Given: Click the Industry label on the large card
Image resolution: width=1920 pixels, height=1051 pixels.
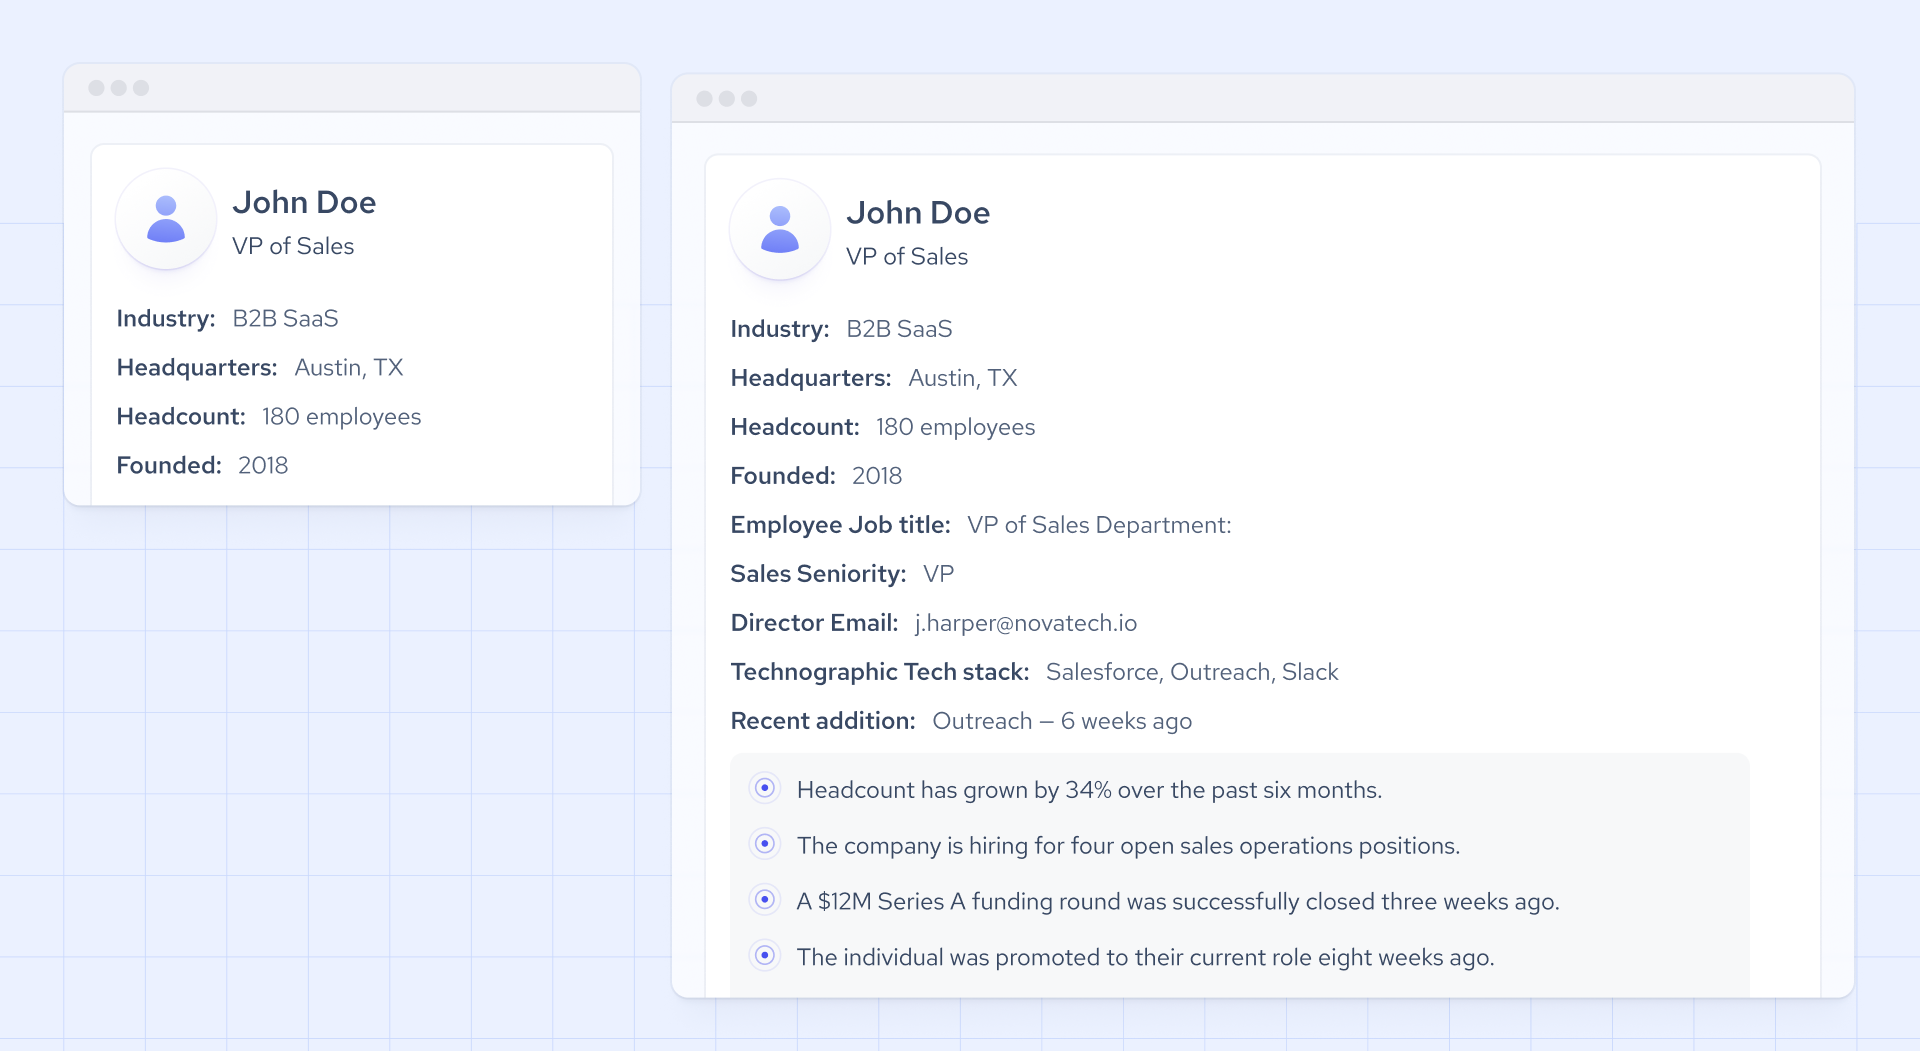Looking at the screenshot, I should (x=779, y=328).
